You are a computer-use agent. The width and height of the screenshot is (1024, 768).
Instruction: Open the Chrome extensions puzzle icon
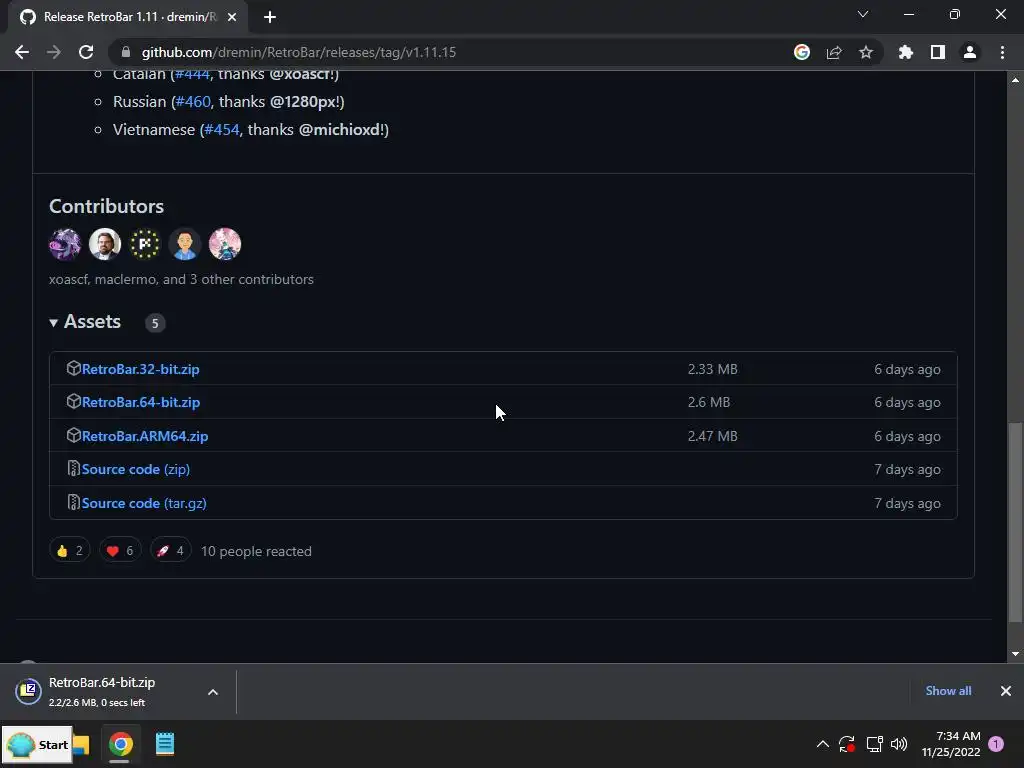tap(906, 52)
